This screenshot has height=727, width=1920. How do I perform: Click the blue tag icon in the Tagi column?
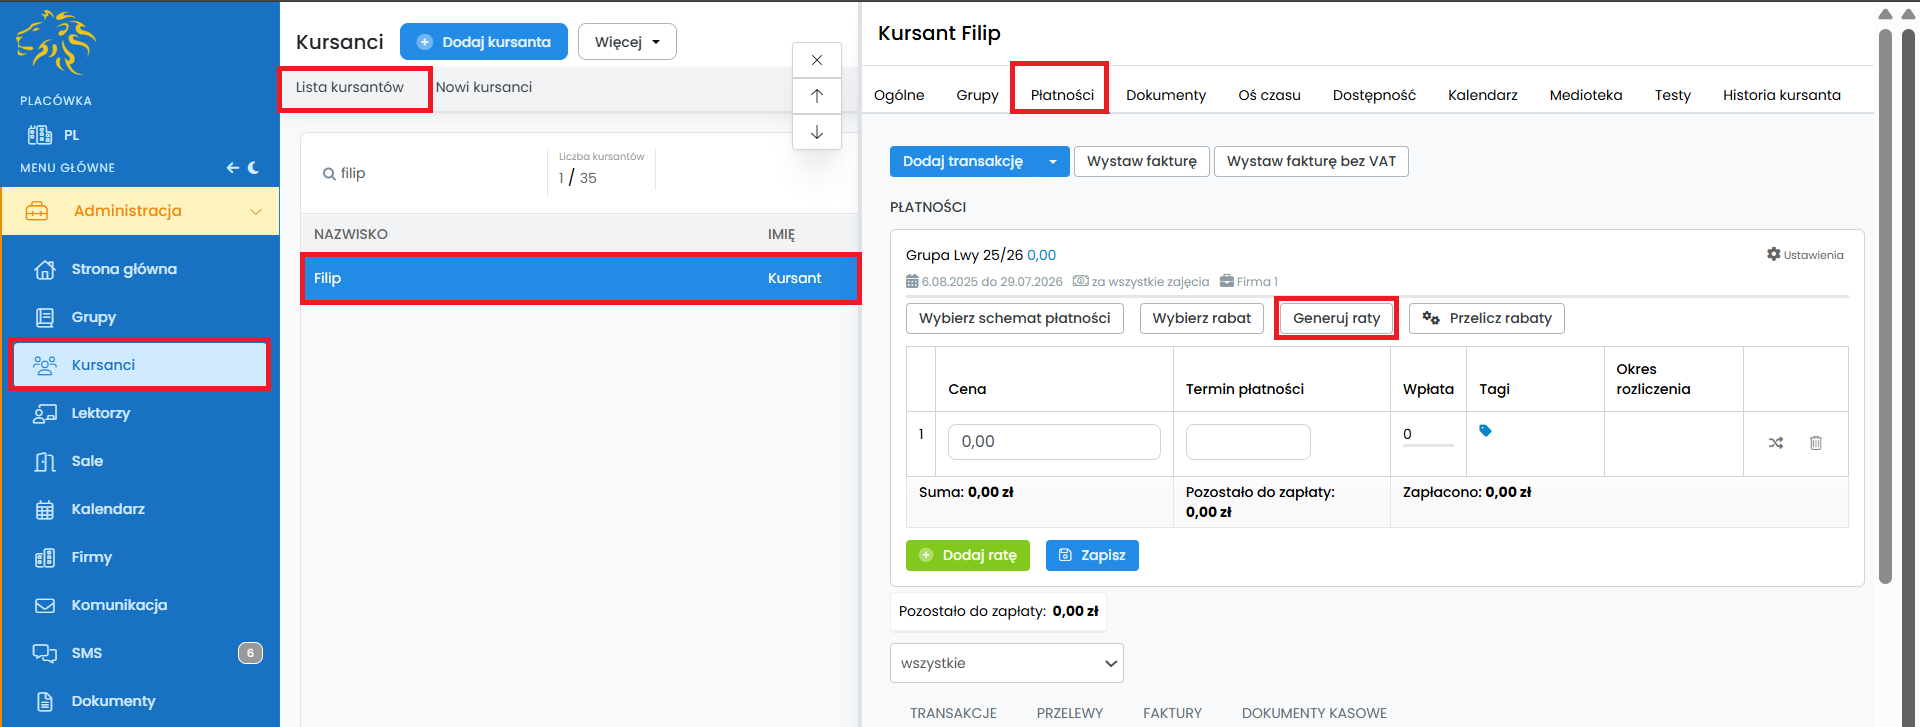point(1485,431)
